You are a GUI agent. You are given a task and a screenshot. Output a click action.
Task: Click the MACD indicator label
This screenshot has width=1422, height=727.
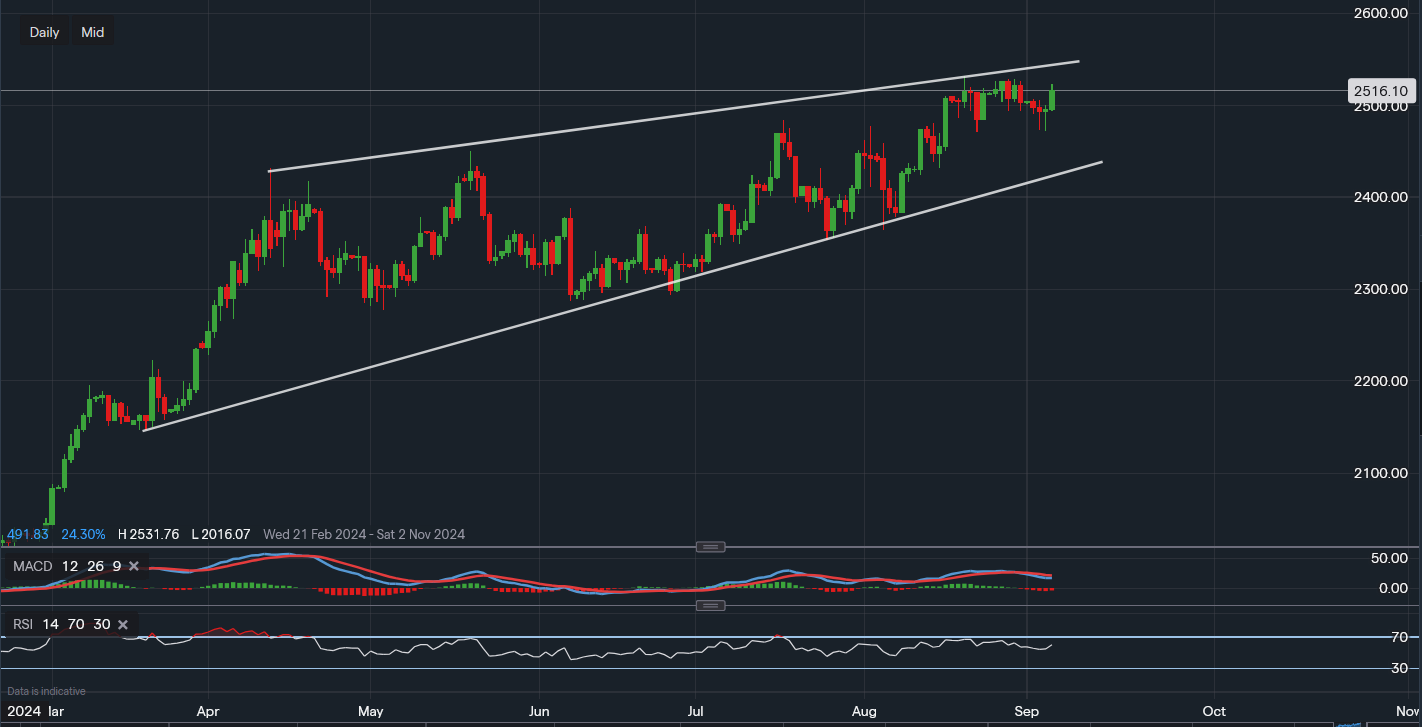[31, 567]
